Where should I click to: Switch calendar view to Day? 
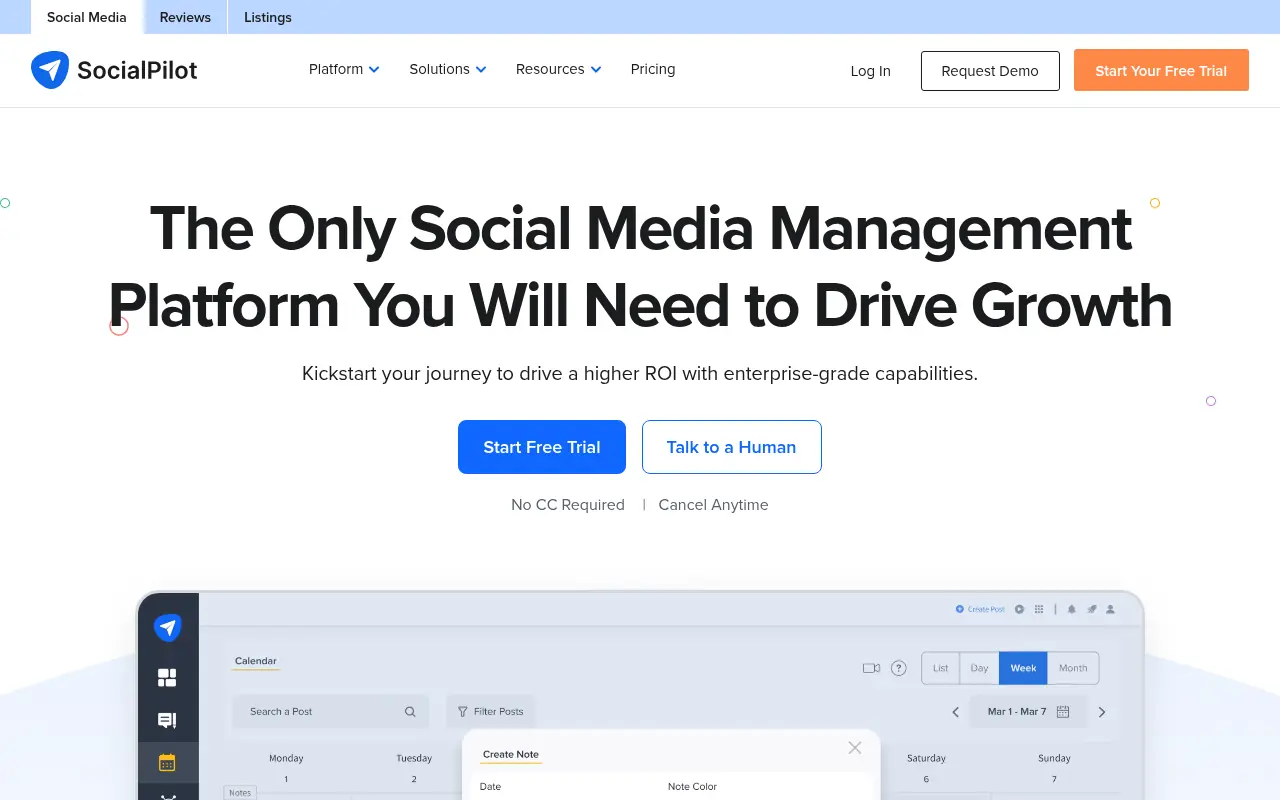pos(979,668)
